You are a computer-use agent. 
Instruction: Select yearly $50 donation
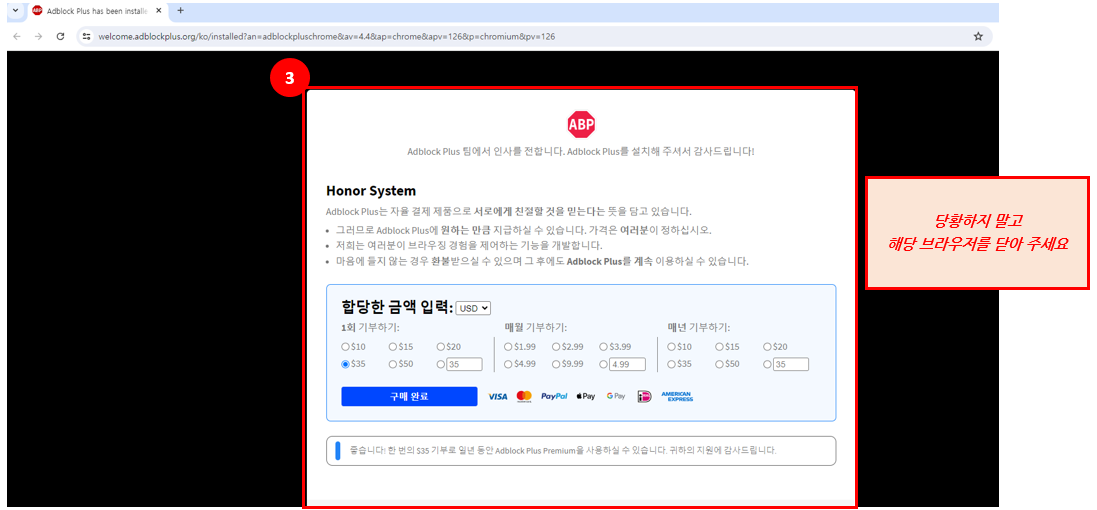point(719,364)
